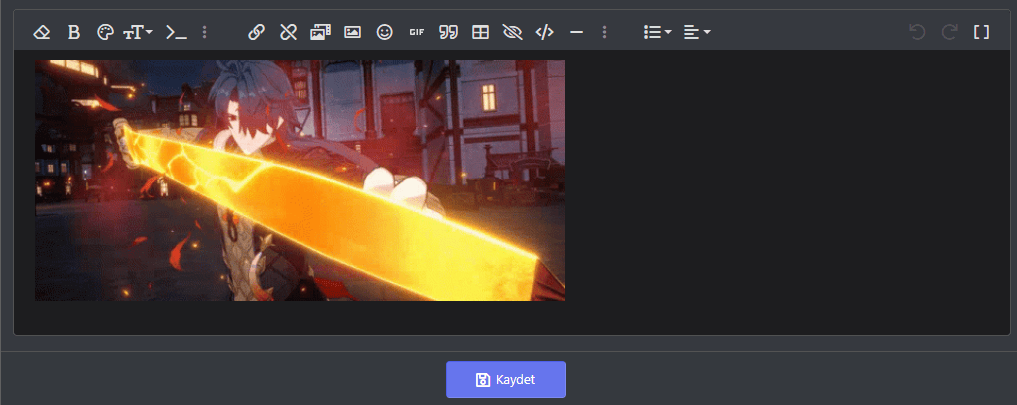Toggle bold formatting
The width and height of the screenshot is (1017, 405).
pos(74,32)
